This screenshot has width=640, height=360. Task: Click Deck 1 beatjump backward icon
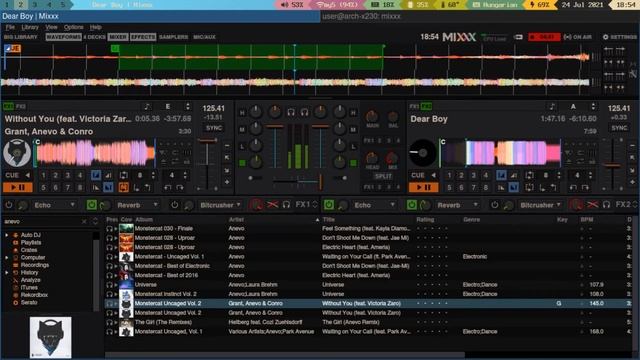tap(167, 188)
